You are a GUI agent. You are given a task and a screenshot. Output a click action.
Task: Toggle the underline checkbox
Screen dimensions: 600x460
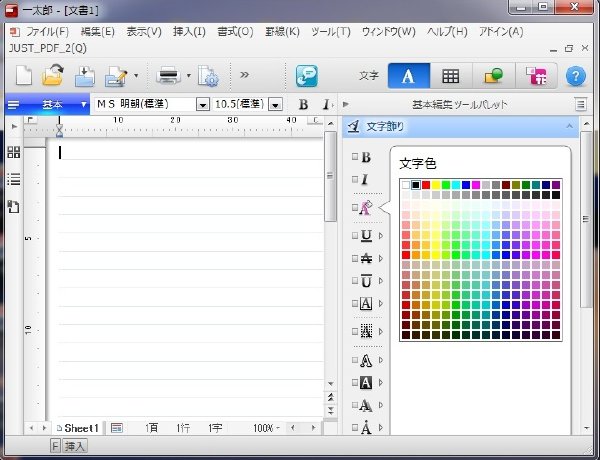355,235
